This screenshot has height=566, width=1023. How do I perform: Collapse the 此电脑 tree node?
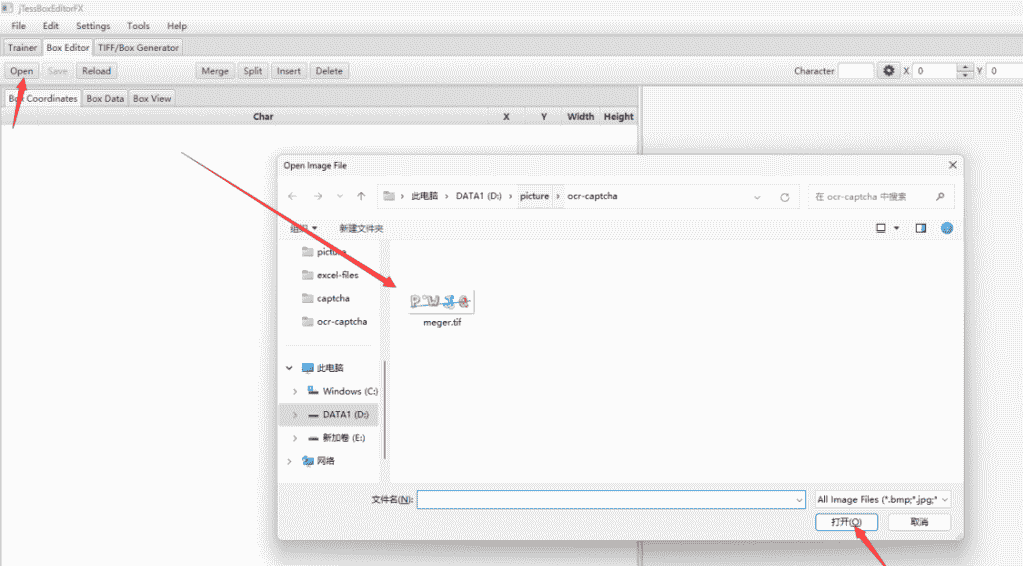[x=289, y=368]
